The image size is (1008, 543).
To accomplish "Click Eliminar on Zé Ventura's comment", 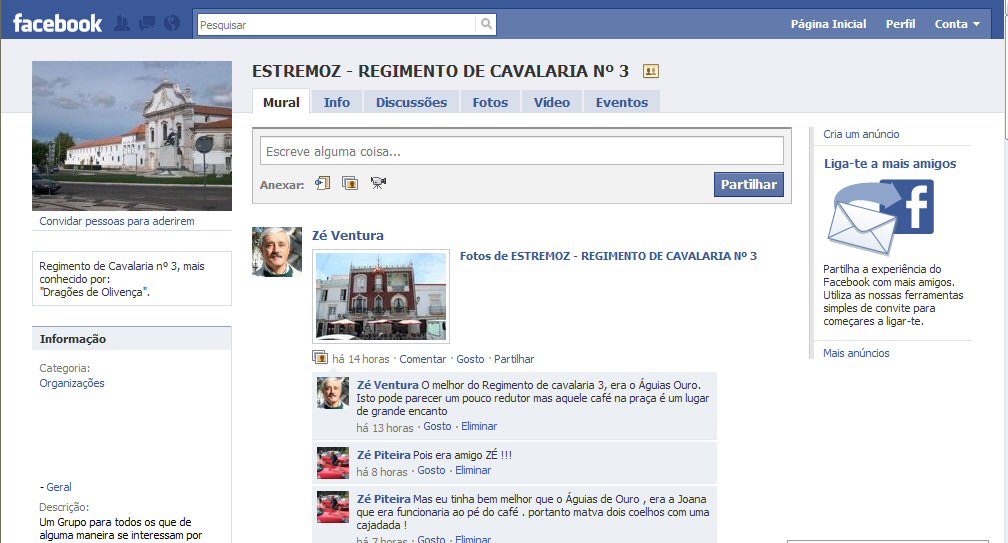I will click(479, 426).
